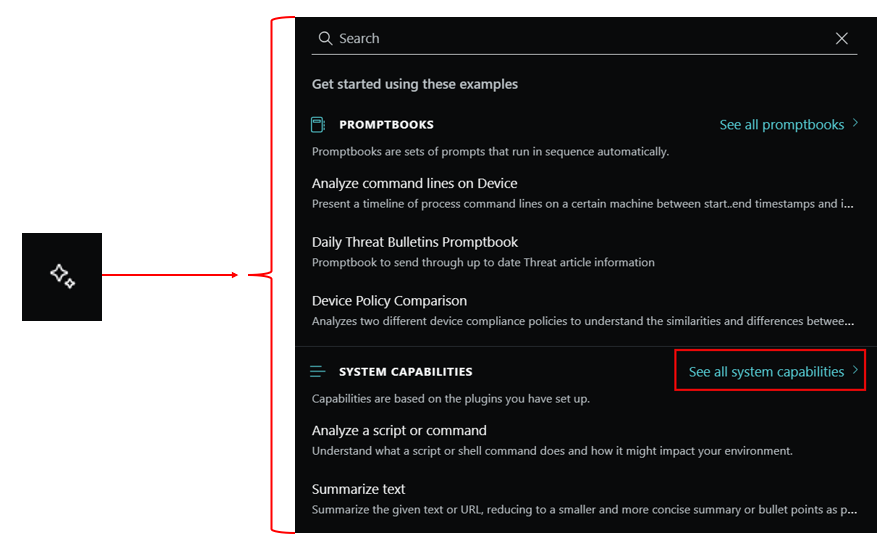The height and width of the screenshot is (548, 890).
Task: Open See all system capabilities link
Action: click(x=766, y=372)
